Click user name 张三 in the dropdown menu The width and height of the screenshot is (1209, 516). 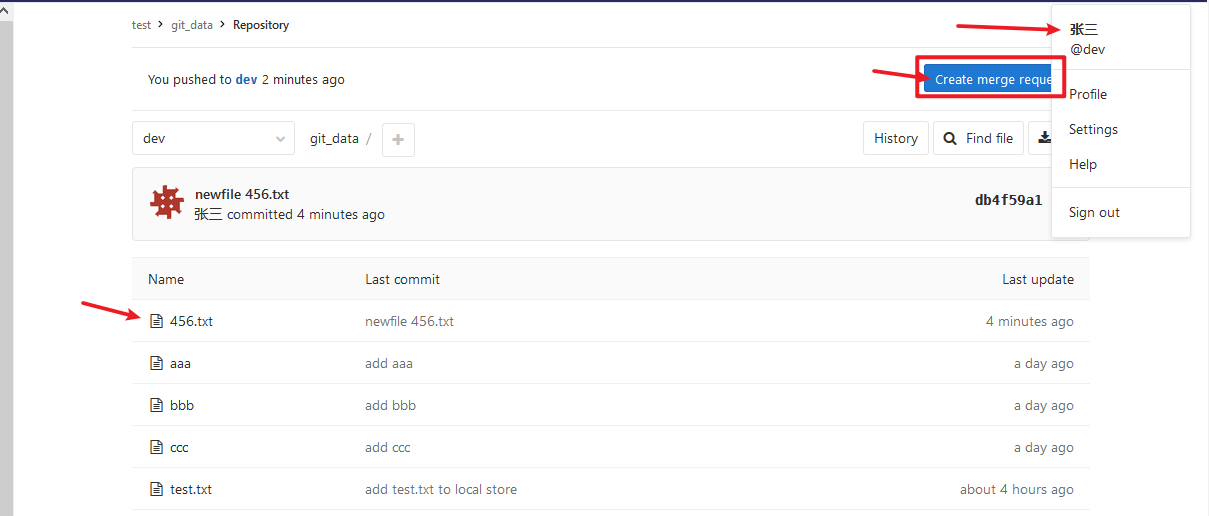(1083, 30)
